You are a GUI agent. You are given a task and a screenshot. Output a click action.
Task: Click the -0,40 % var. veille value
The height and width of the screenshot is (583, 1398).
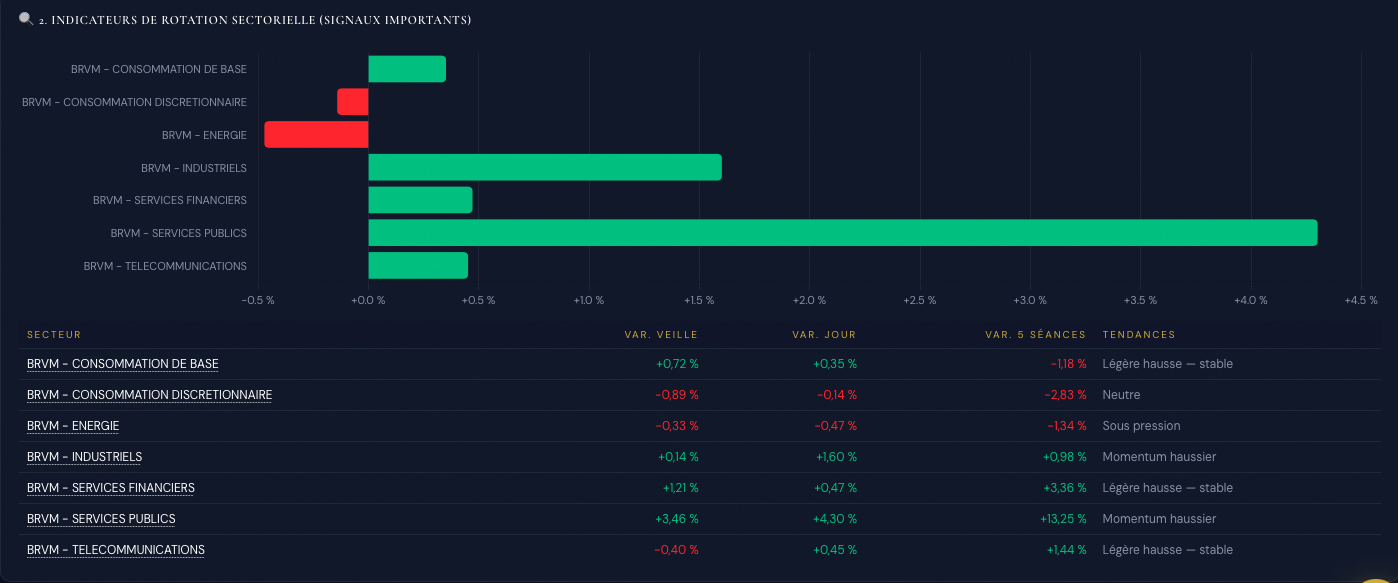(x=676, y=550)
